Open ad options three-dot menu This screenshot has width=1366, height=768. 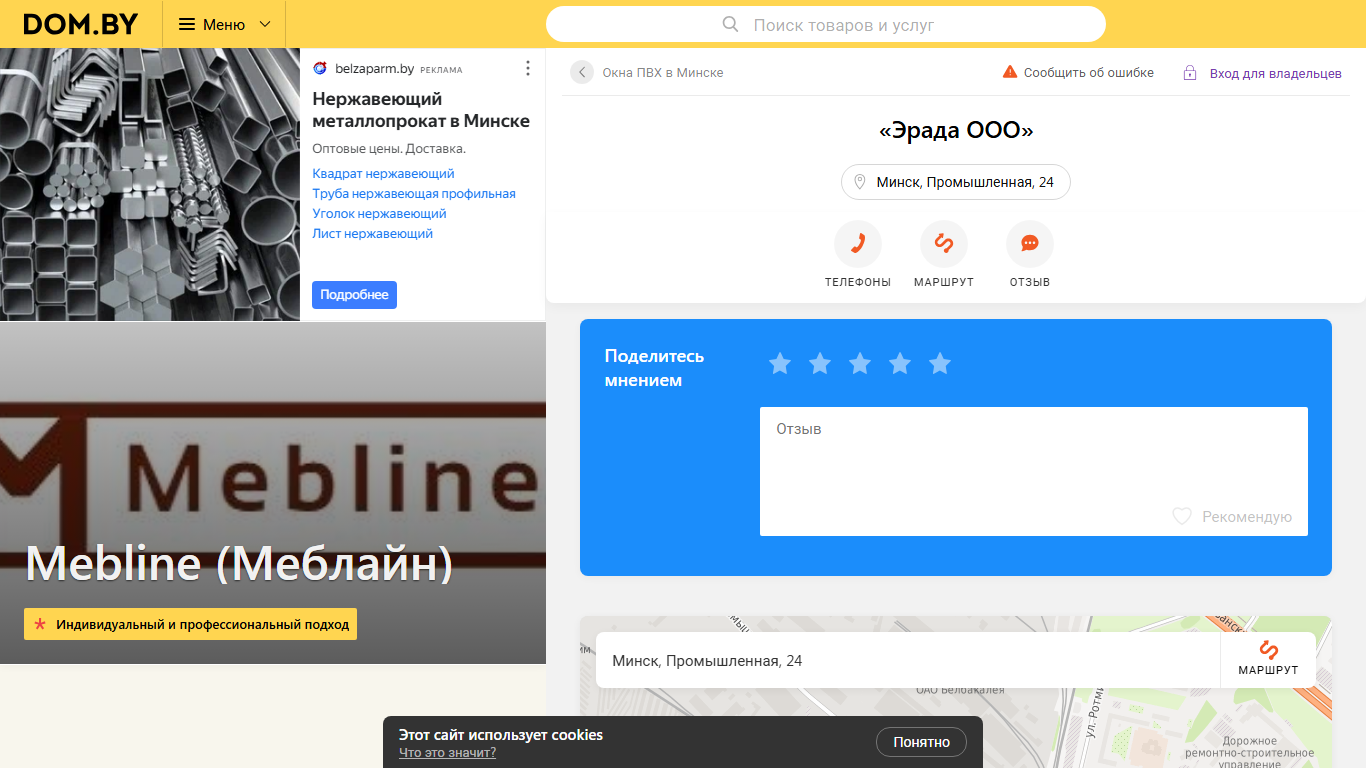tap(528, 68)
